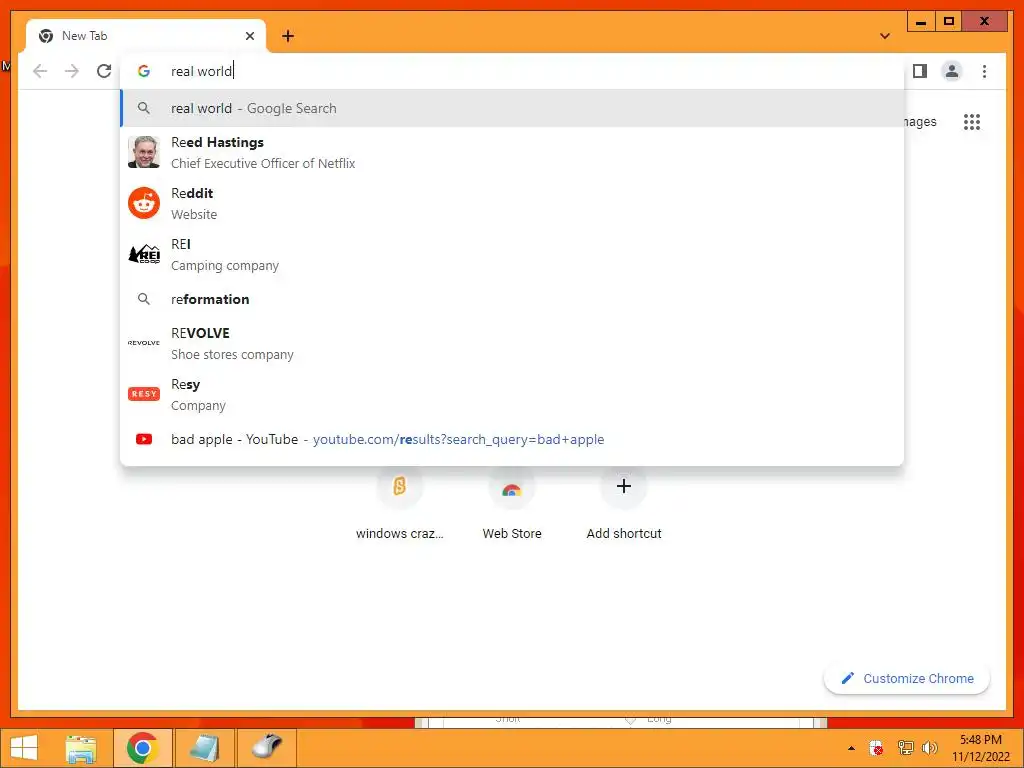
Task: Reload the page with the refresh icon
Action: [104, 71]
